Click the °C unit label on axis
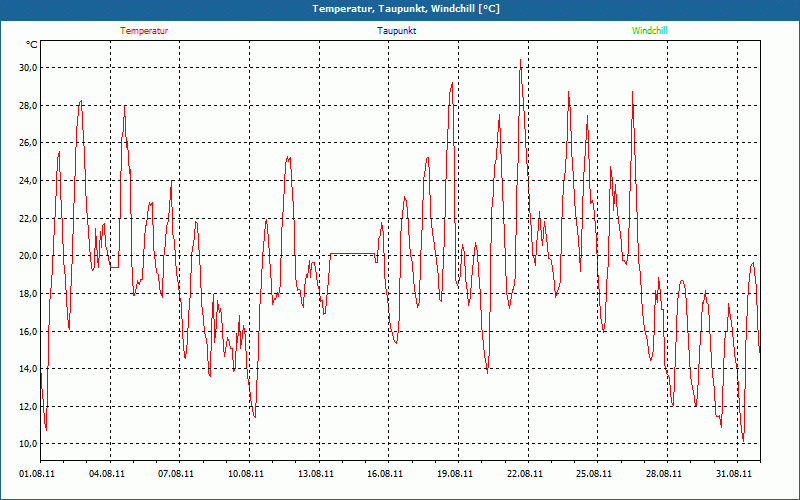 [x=31, y=45]
